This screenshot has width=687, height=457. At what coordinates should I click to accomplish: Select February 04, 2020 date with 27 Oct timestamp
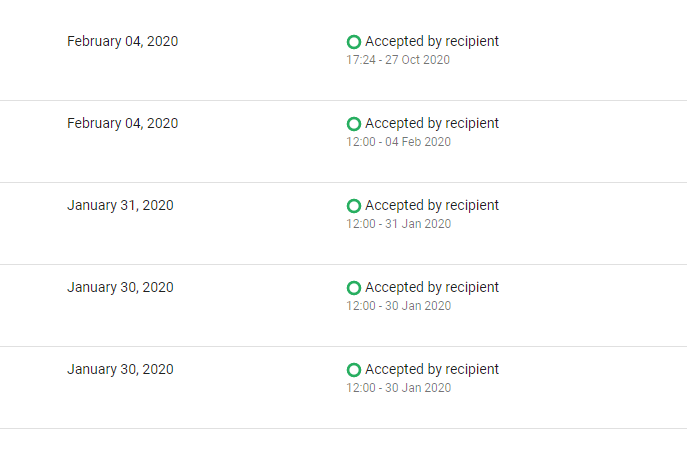[x=123, y=41]
